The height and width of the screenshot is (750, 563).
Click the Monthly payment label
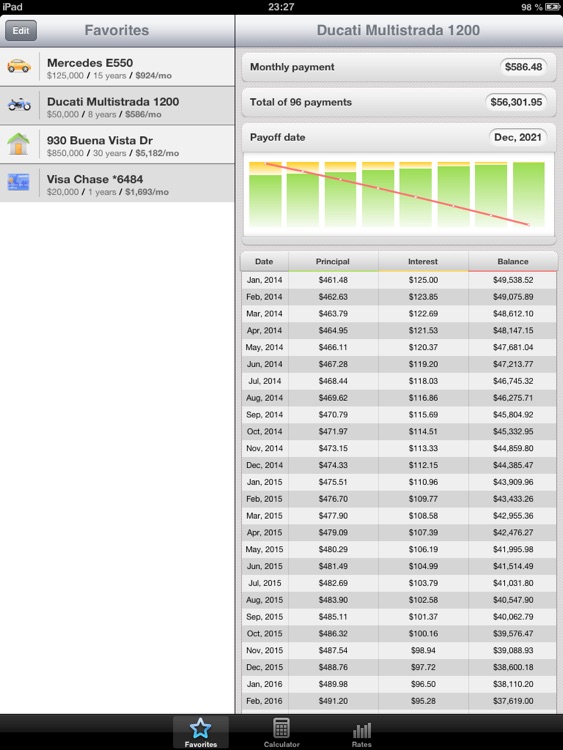point(292,67)
